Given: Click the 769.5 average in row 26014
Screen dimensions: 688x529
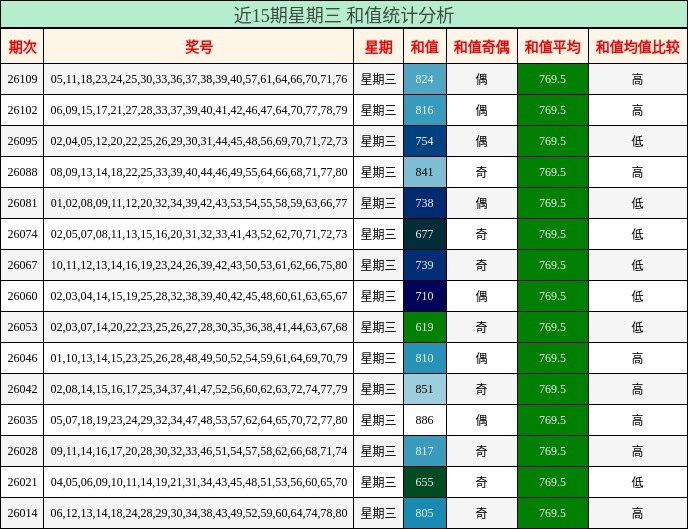Looking at the screenshot, I should 553,513.
